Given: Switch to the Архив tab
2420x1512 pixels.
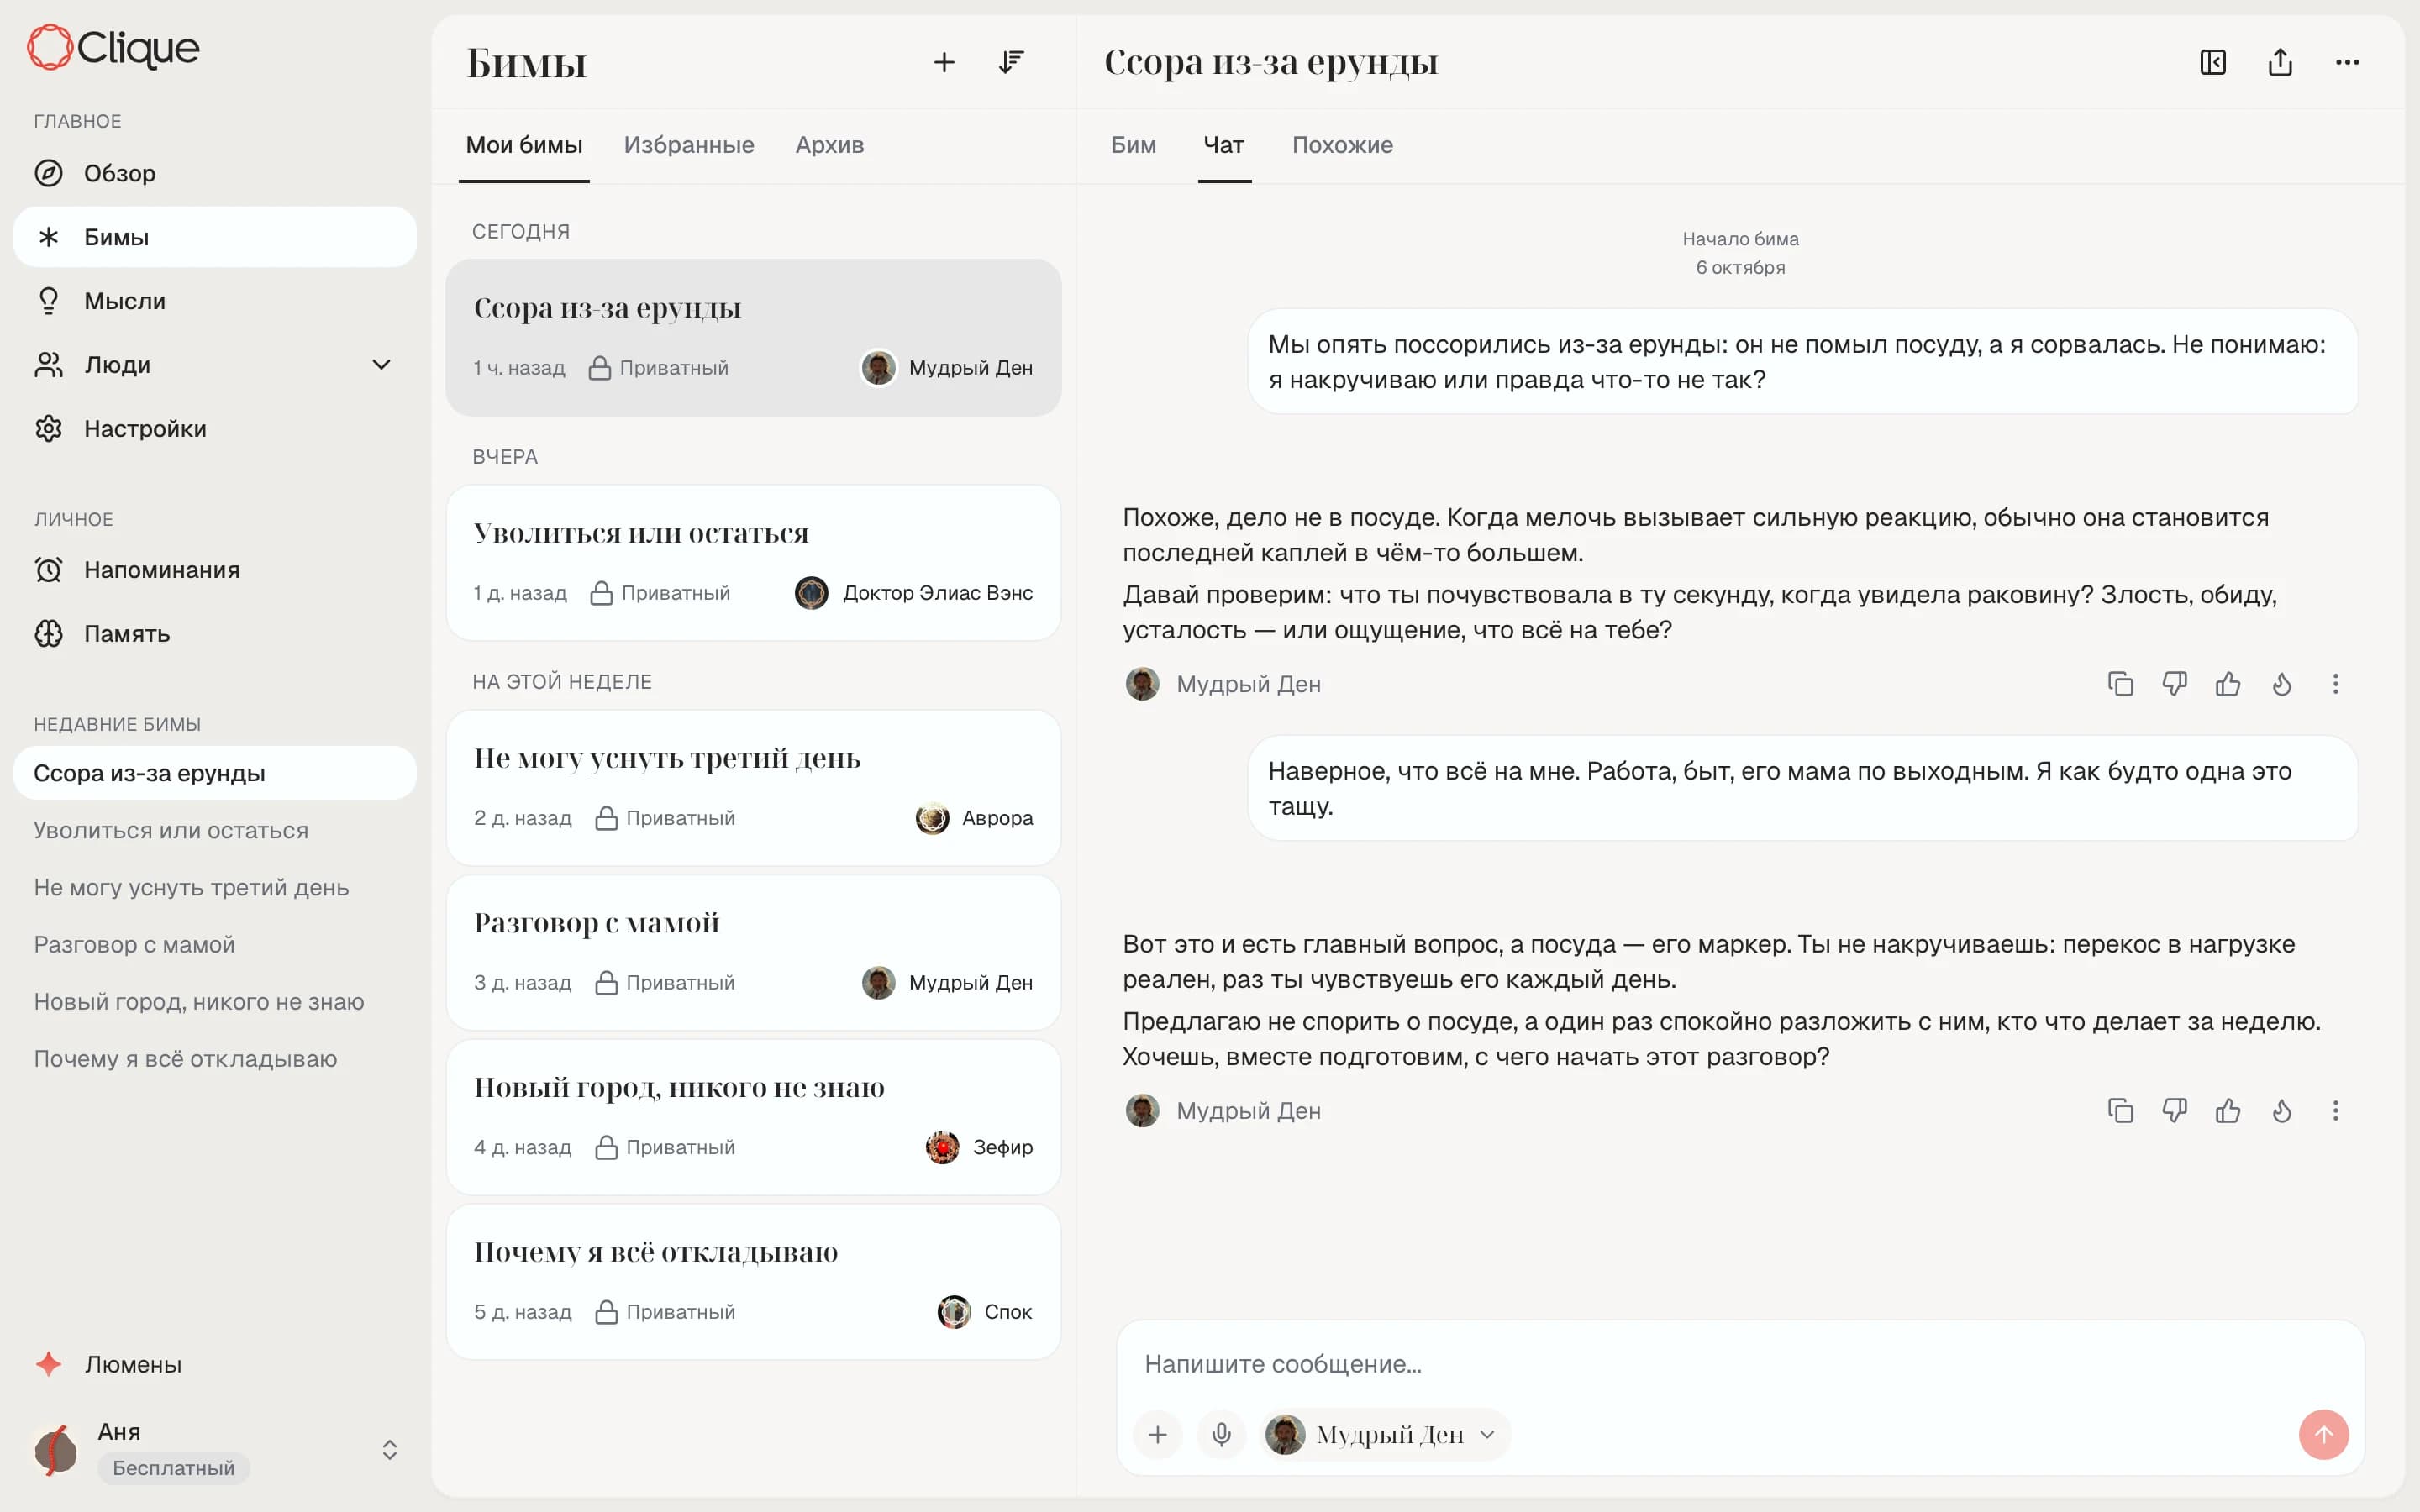Looking at the screenshot, I should tap(830, 145).
